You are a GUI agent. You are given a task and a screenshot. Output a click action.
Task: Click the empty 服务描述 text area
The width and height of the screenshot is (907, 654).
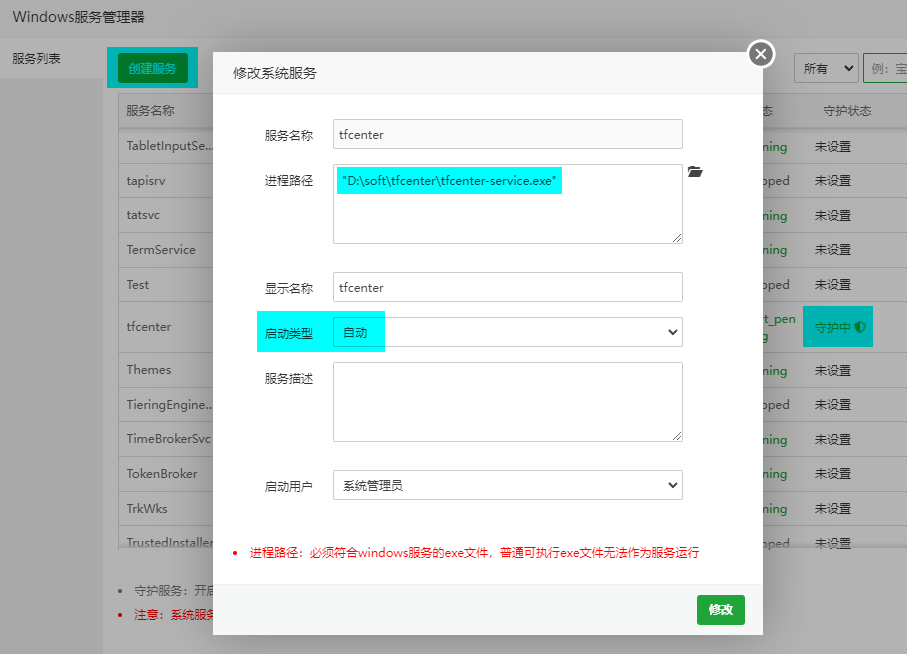tap(507, 401)
